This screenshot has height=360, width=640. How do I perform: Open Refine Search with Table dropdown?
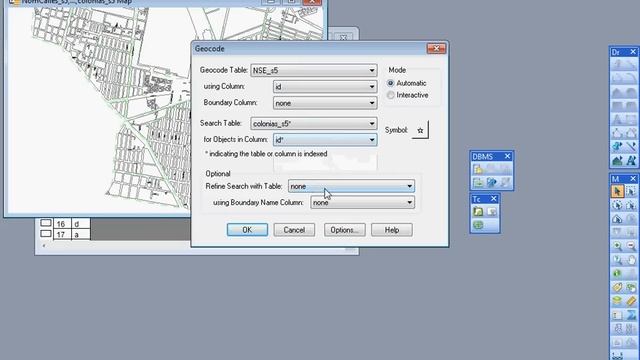pos(351,186)
